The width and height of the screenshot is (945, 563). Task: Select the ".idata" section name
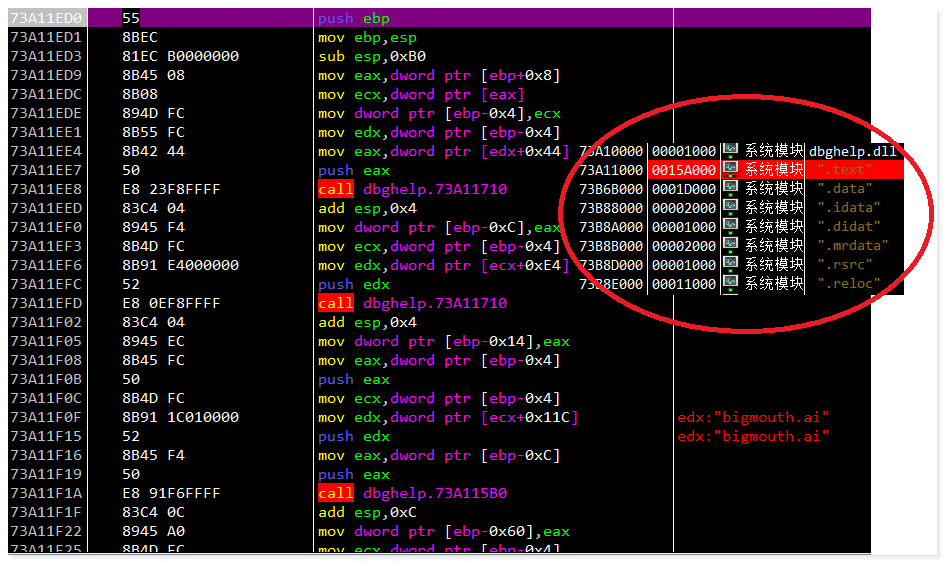point(849,207)
